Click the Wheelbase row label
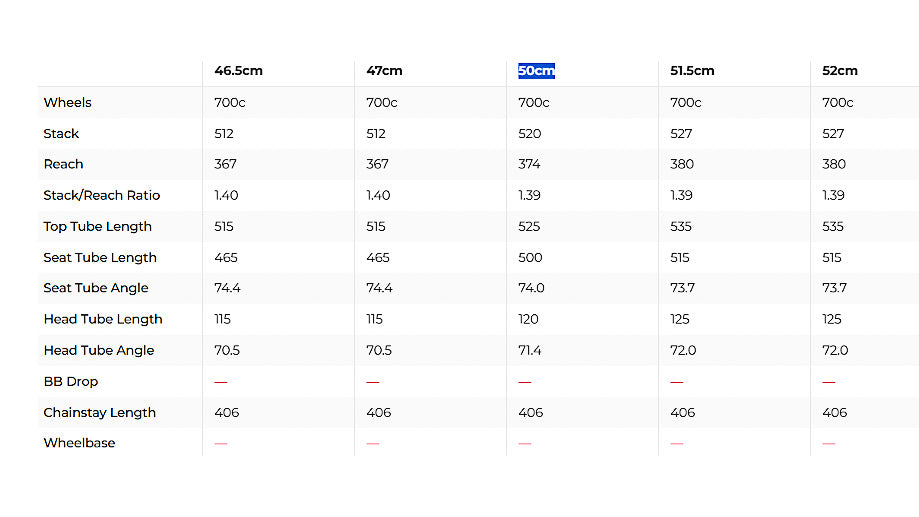This screenshot has width=919, height=517. click(79, 443)
